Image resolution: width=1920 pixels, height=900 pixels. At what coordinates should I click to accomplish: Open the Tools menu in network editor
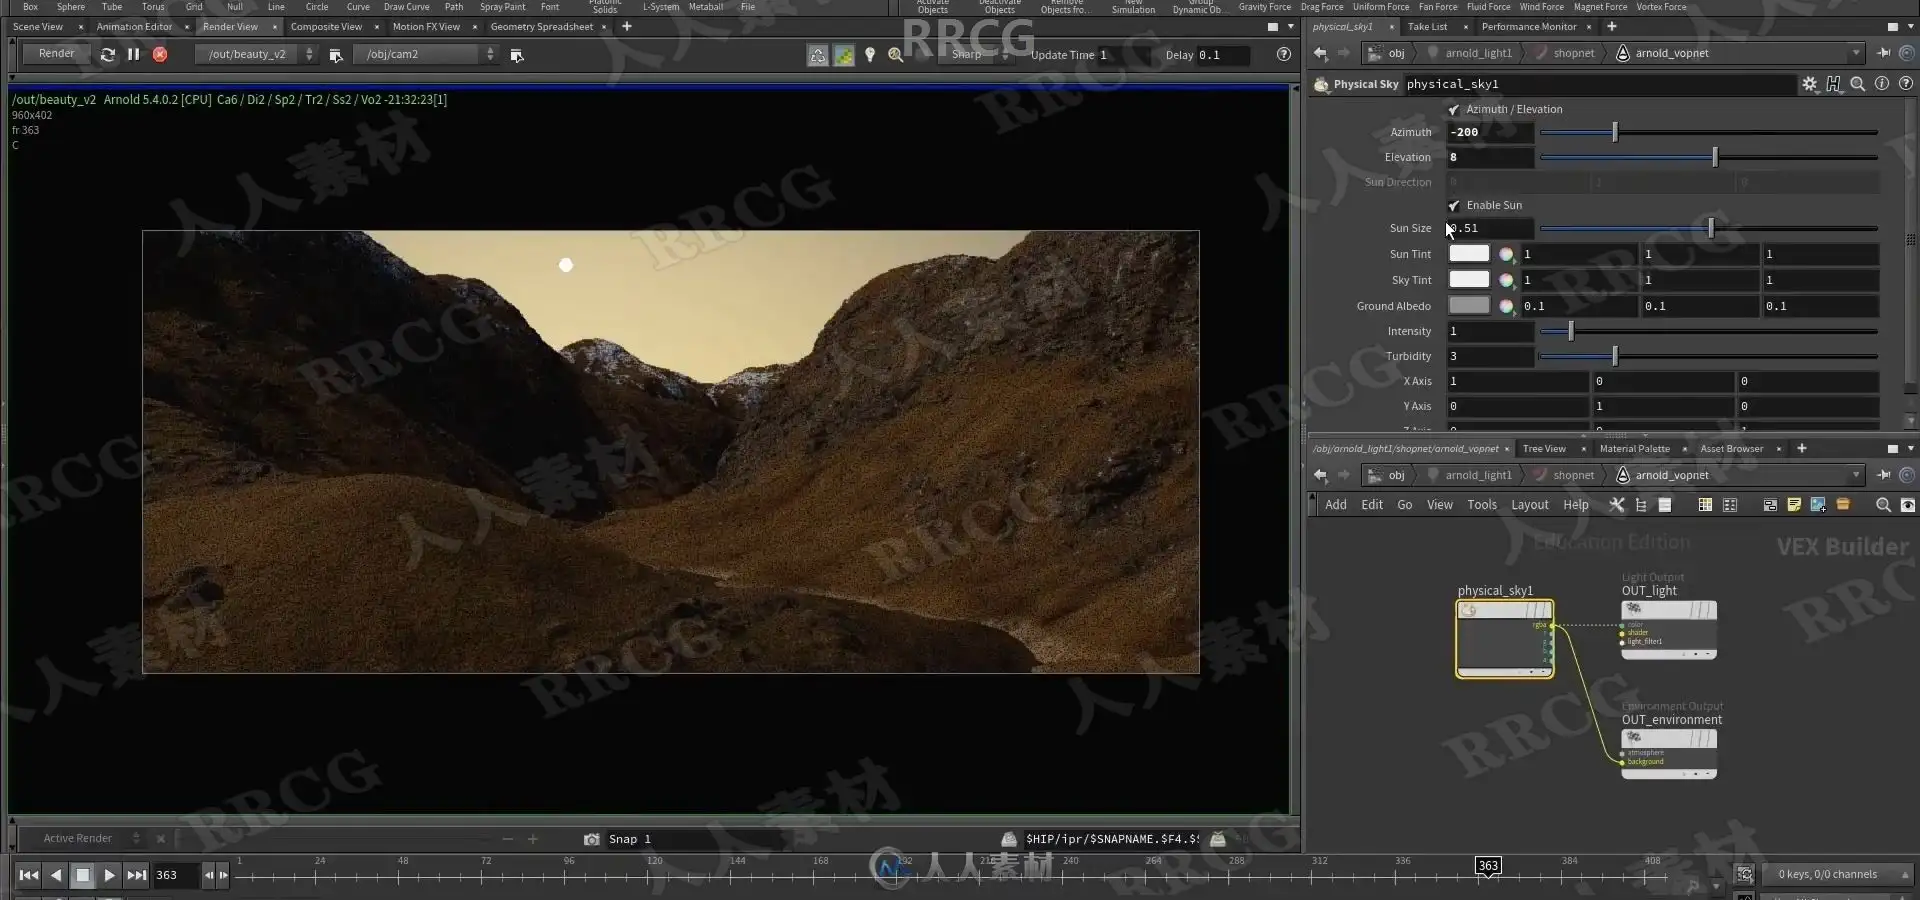(x=1482, y=505)
